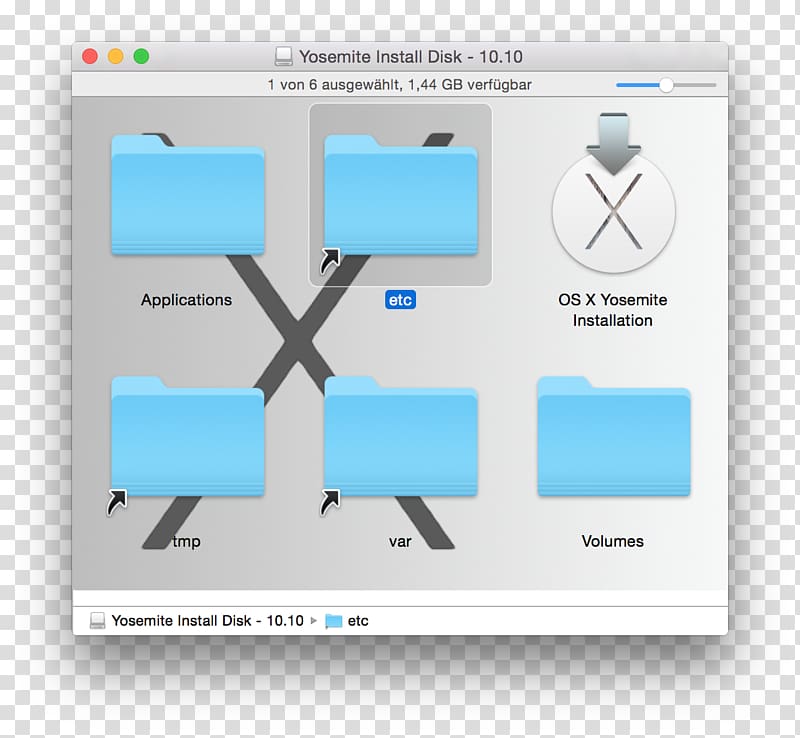This screenshot has width=800, height=738.
Task: Close the Finder window with red button
Action: (x=90, y=56)
